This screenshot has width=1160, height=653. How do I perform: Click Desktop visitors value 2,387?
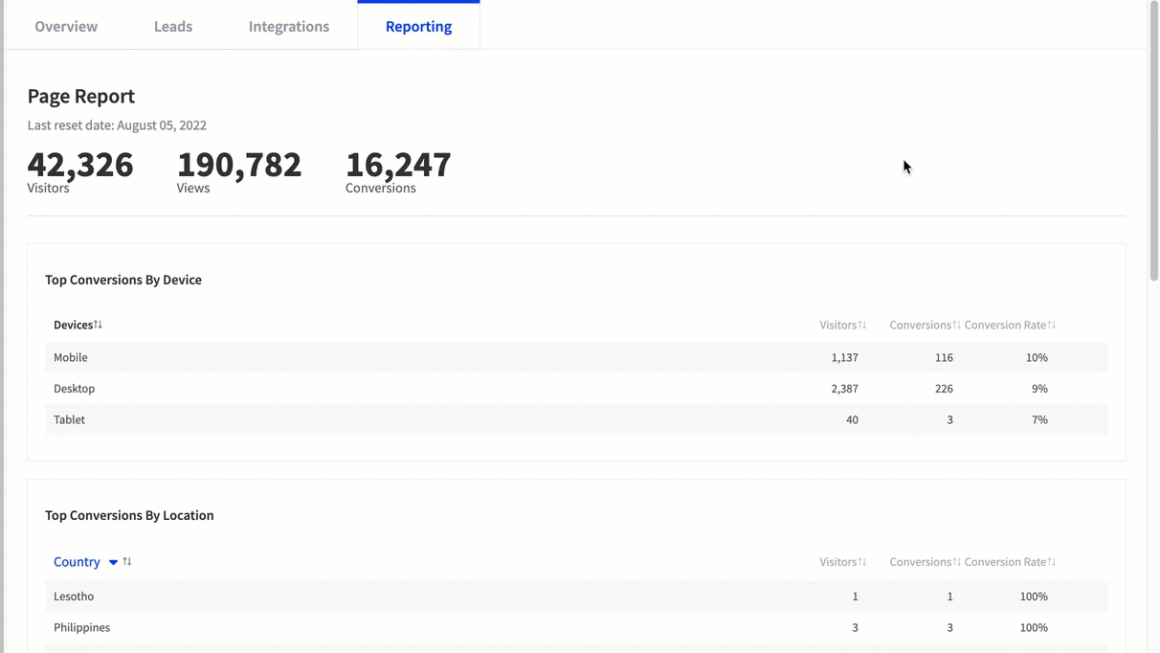pos(844,388)
